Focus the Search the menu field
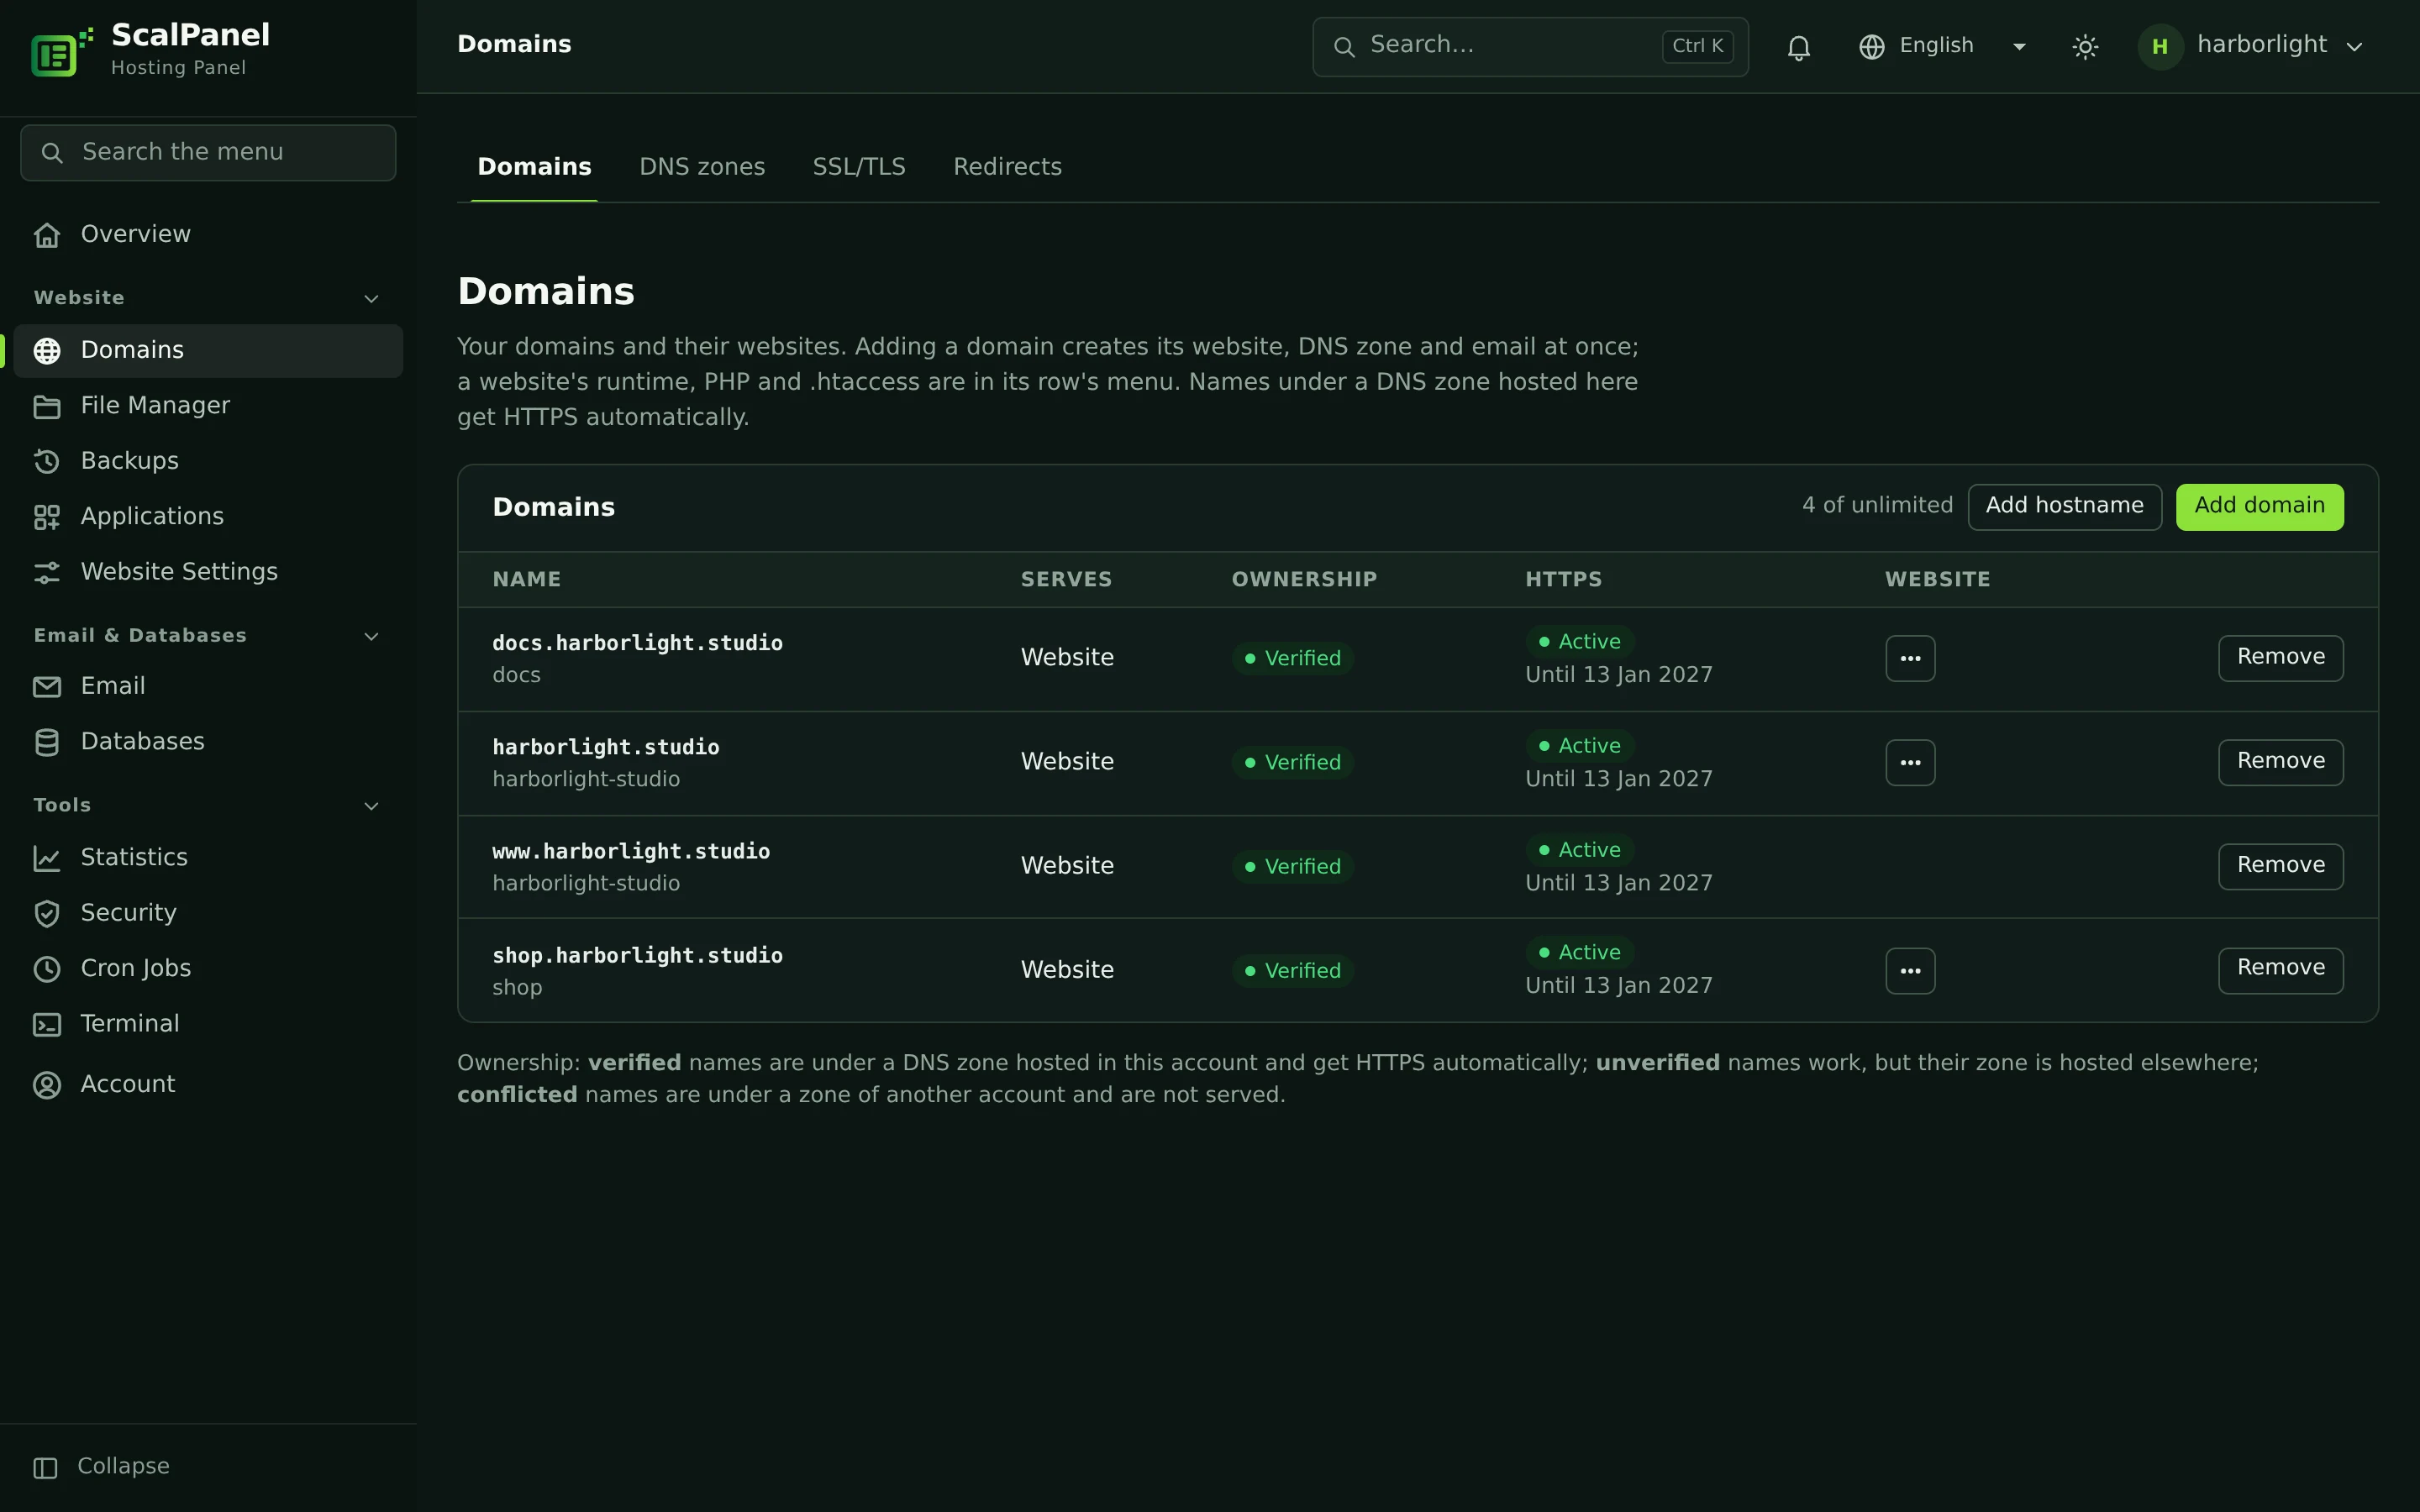 pos(208,152)
